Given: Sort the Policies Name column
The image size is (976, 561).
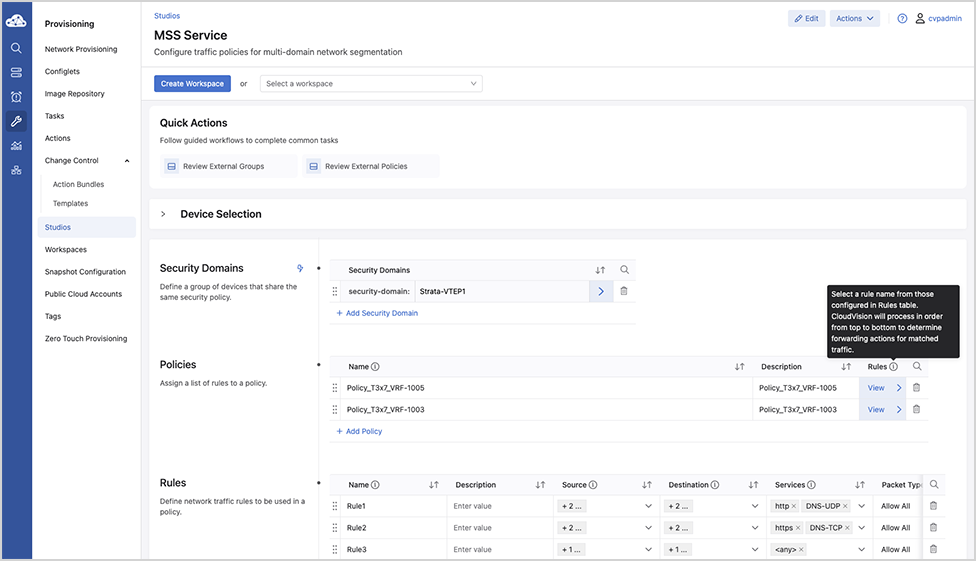Looking at the screenshot, I should [x=739, y=367].
